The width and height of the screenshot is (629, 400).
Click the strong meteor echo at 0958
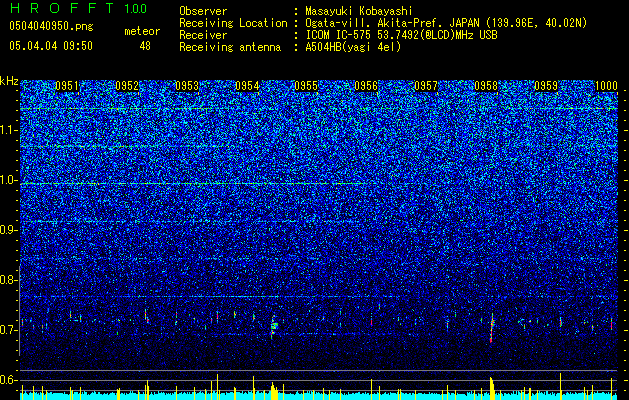tap(492, 328)
